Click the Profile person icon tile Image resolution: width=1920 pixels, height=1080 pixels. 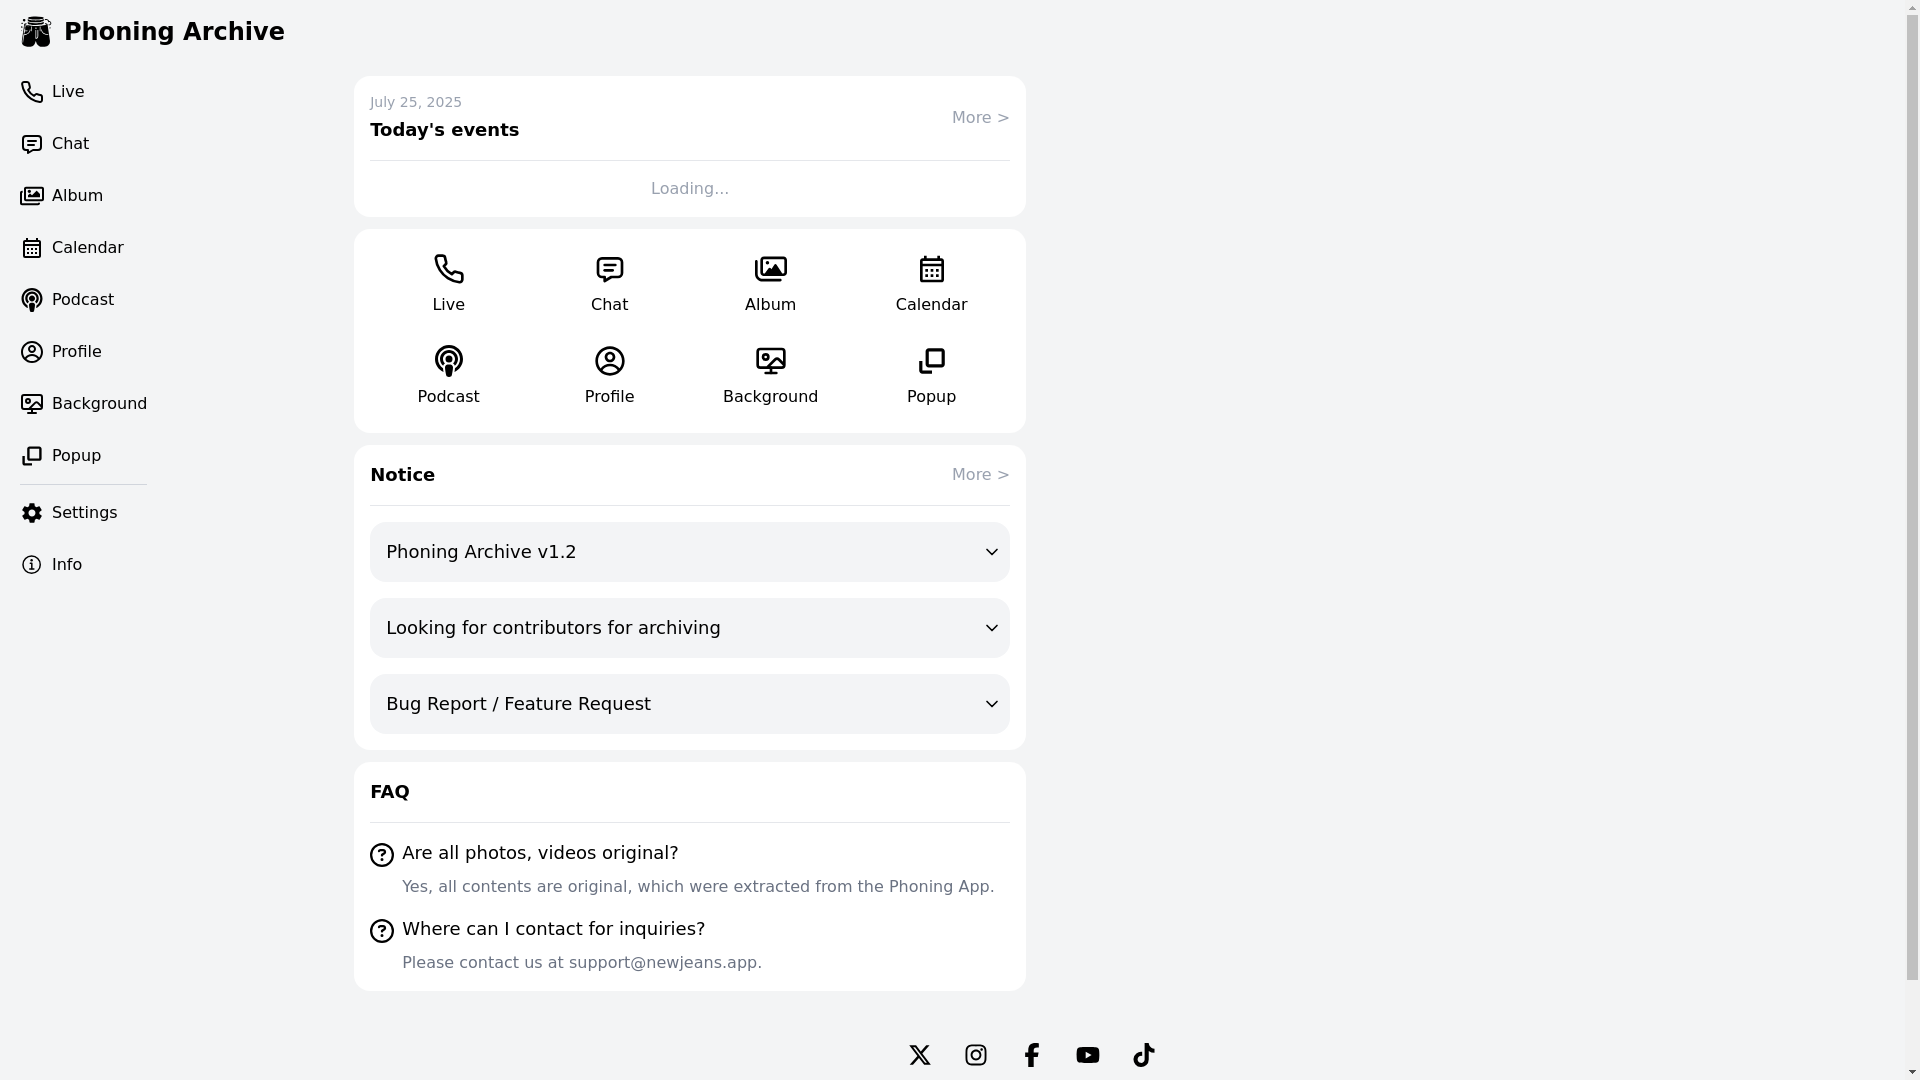[x=610, y=376]
